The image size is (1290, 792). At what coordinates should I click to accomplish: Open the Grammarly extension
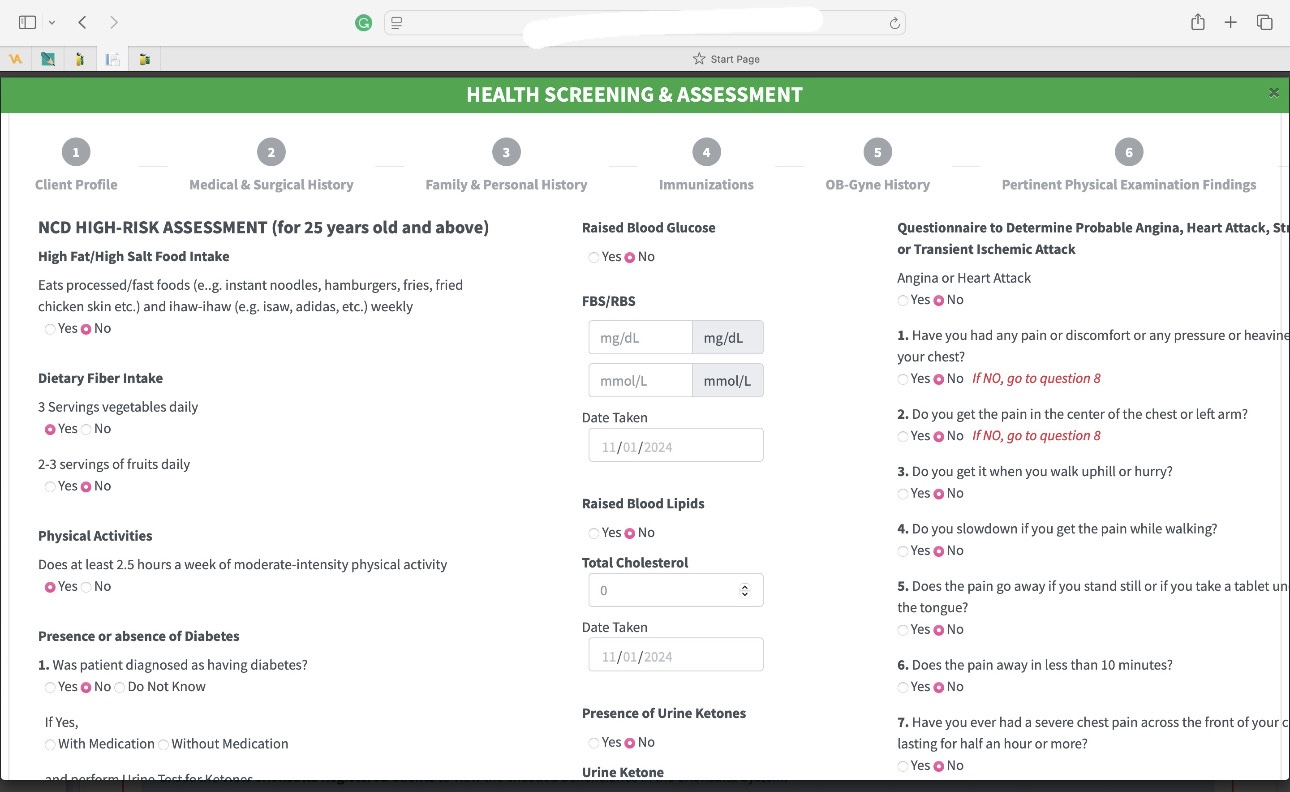(364, 23)
